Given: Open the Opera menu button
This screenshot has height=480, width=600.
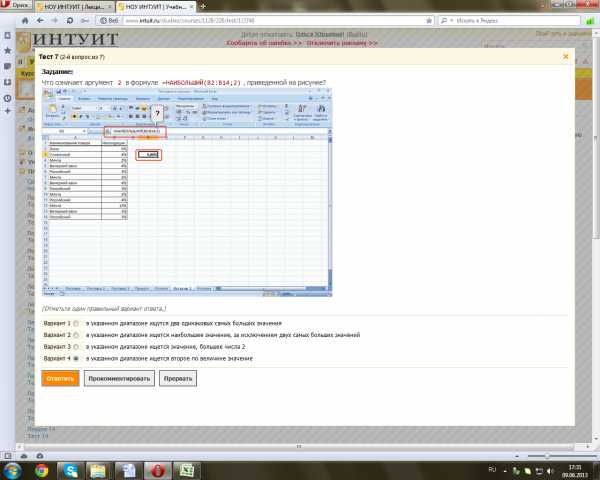Looking at the screenshot, I should pos(15,5).
